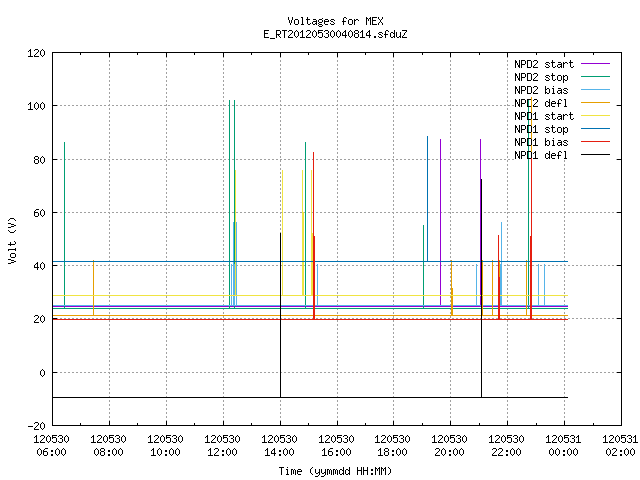This screenshot has width=640, height=480.
Task: Click the "16:00" x-axis time label
Action: (x=336, y=453)
